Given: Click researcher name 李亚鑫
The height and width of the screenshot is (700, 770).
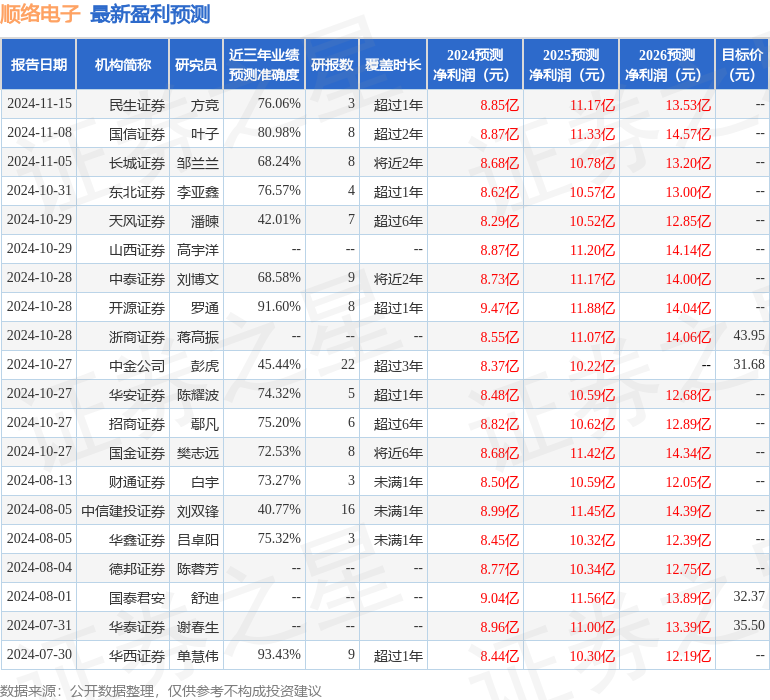Looking at the screenshot, I should click(x=198, y=192).
